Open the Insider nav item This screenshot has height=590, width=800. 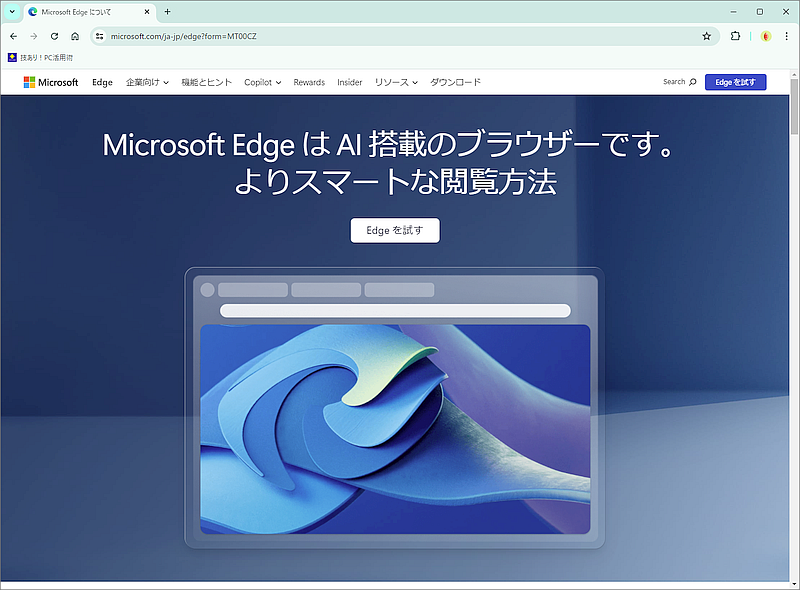pos(349,82)
